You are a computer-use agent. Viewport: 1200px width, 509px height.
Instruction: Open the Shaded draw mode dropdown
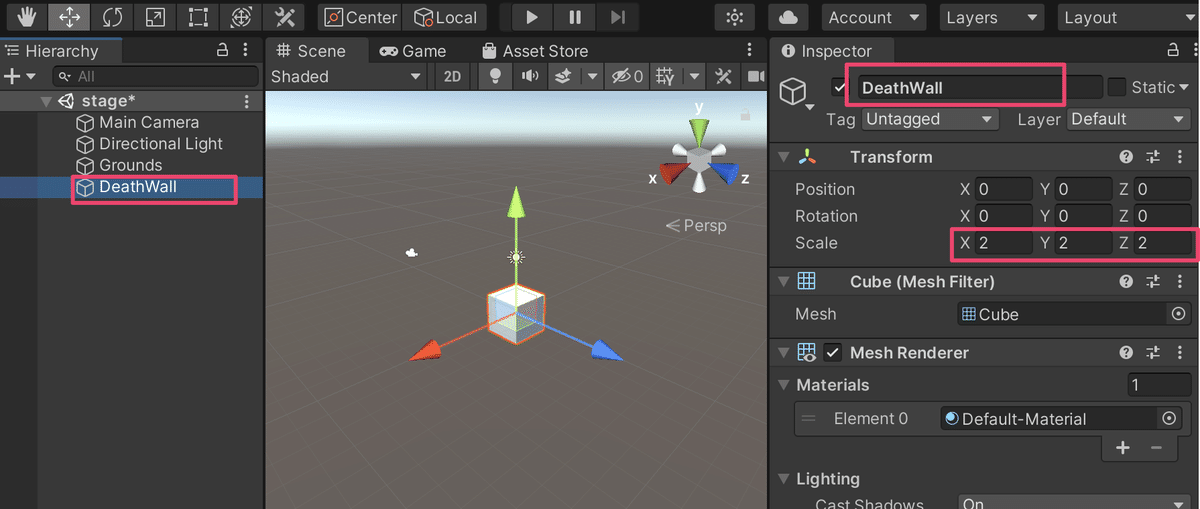pos(347,76)
